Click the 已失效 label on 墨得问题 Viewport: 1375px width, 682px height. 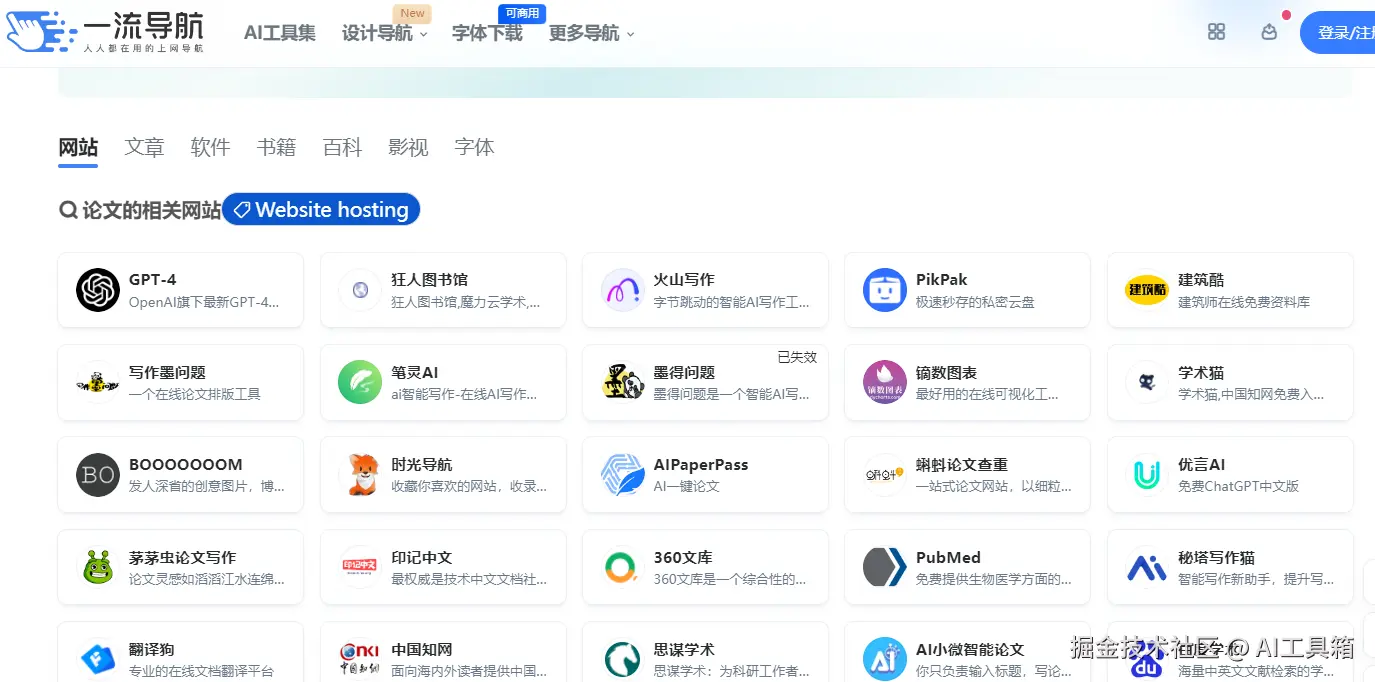click(x=797, y=357)
